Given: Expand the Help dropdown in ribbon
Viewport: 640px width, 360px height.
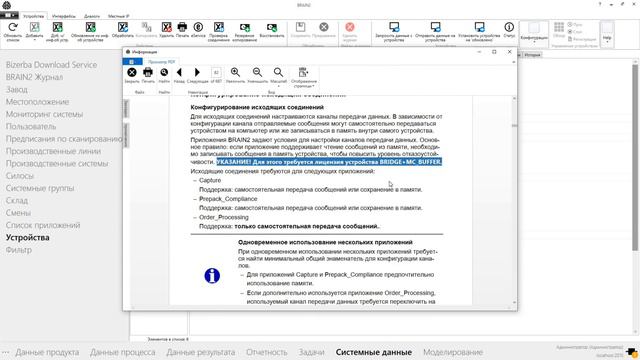Looking at the screenshot, I should pyautogui.click(x=607, y=33).
